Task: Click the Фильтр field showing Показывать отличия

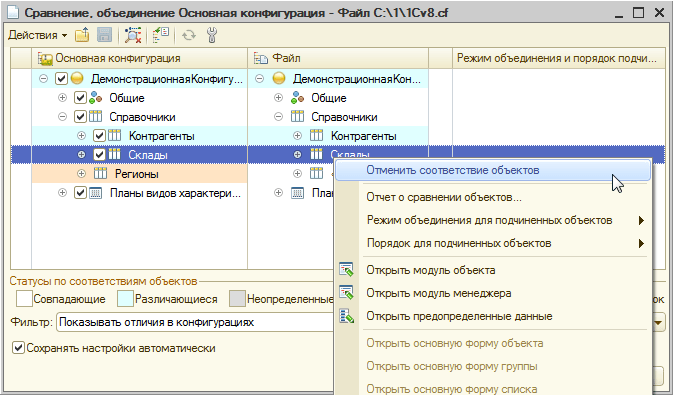Action: click(195, 322)
